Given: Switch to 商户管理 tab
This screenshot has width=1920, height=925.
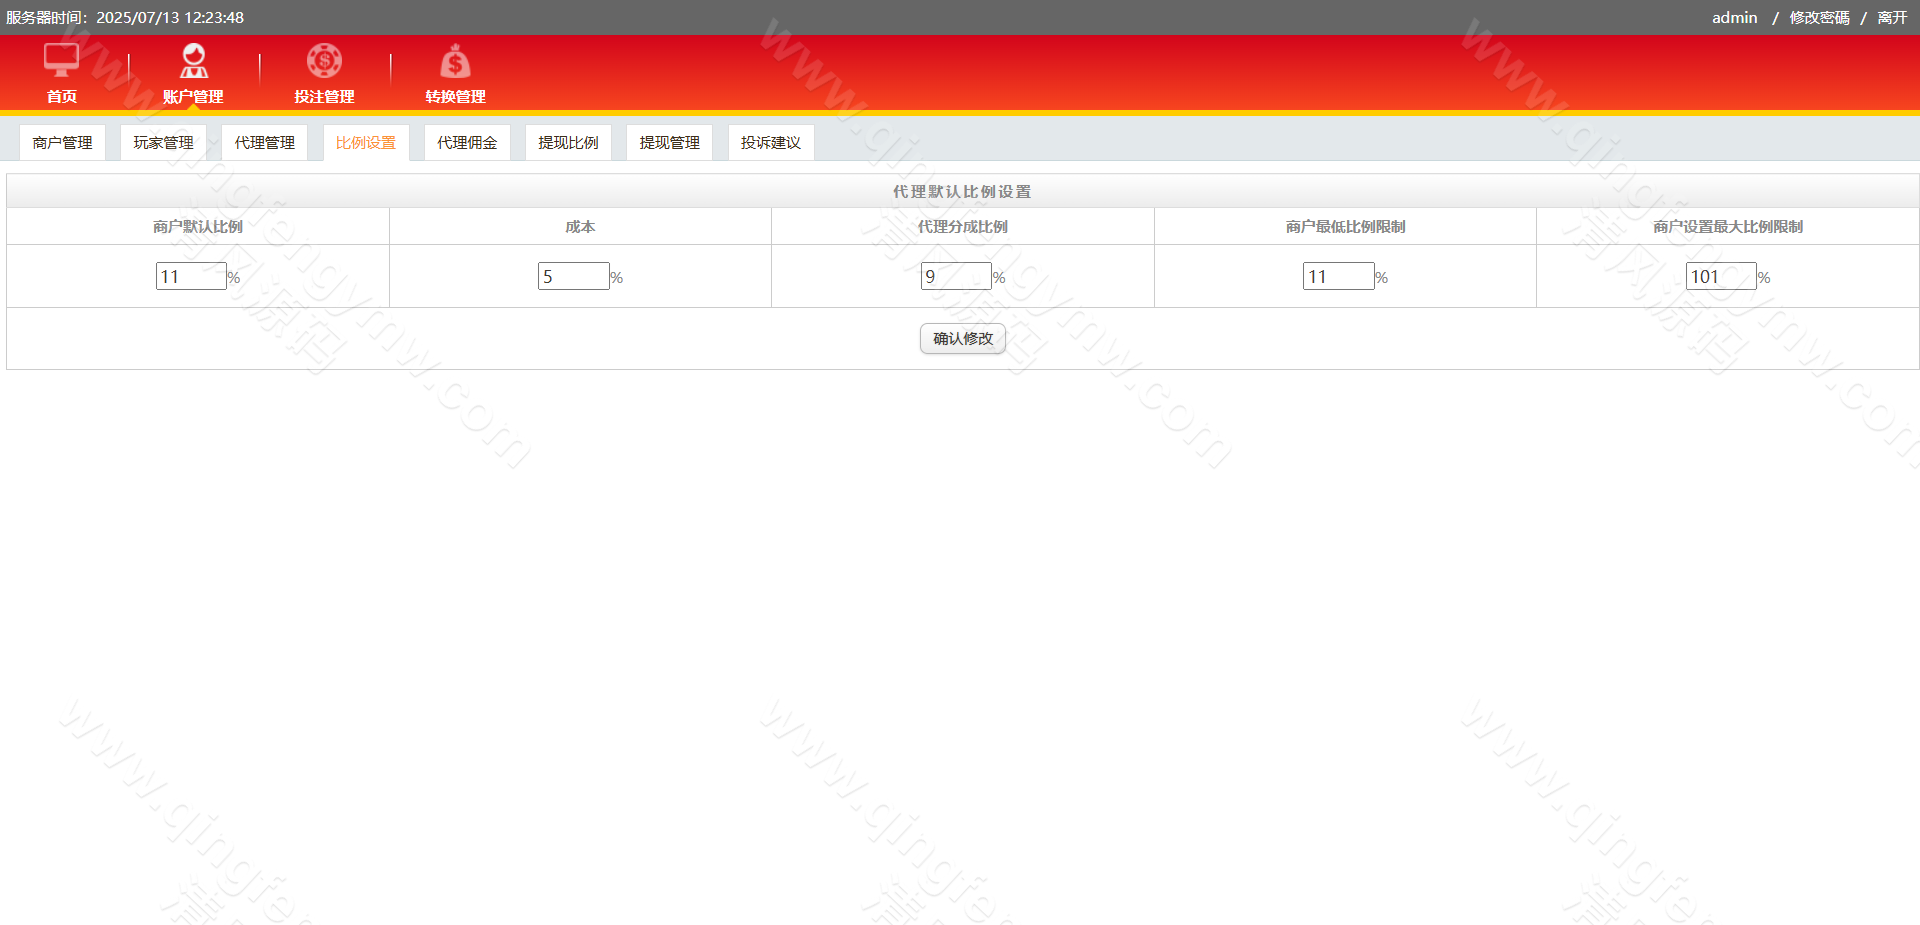Looking at the screenshot, I should point(62,143).
